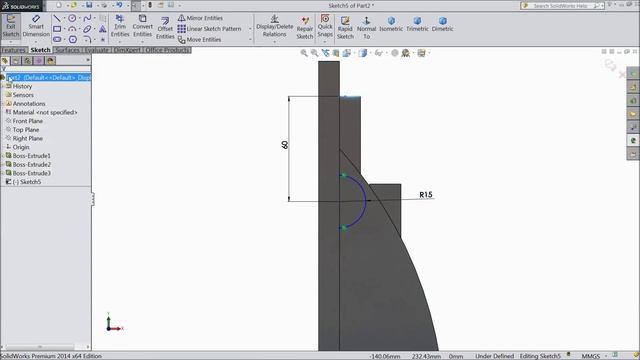Click the Convert Entities tool
The image size is (640, 360).
(142, 26)
